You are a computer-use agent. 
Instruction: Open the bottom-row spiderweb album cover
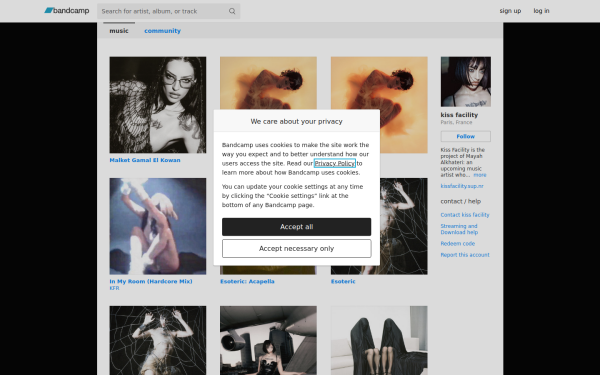[158, 340]
